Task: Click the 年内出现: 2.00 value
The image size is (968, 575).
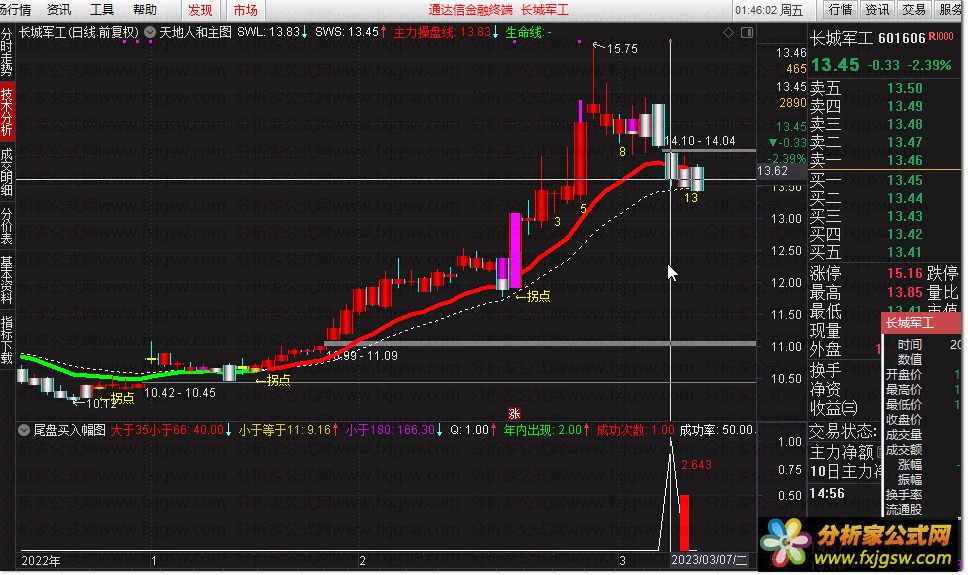Action: click(546, 430)
